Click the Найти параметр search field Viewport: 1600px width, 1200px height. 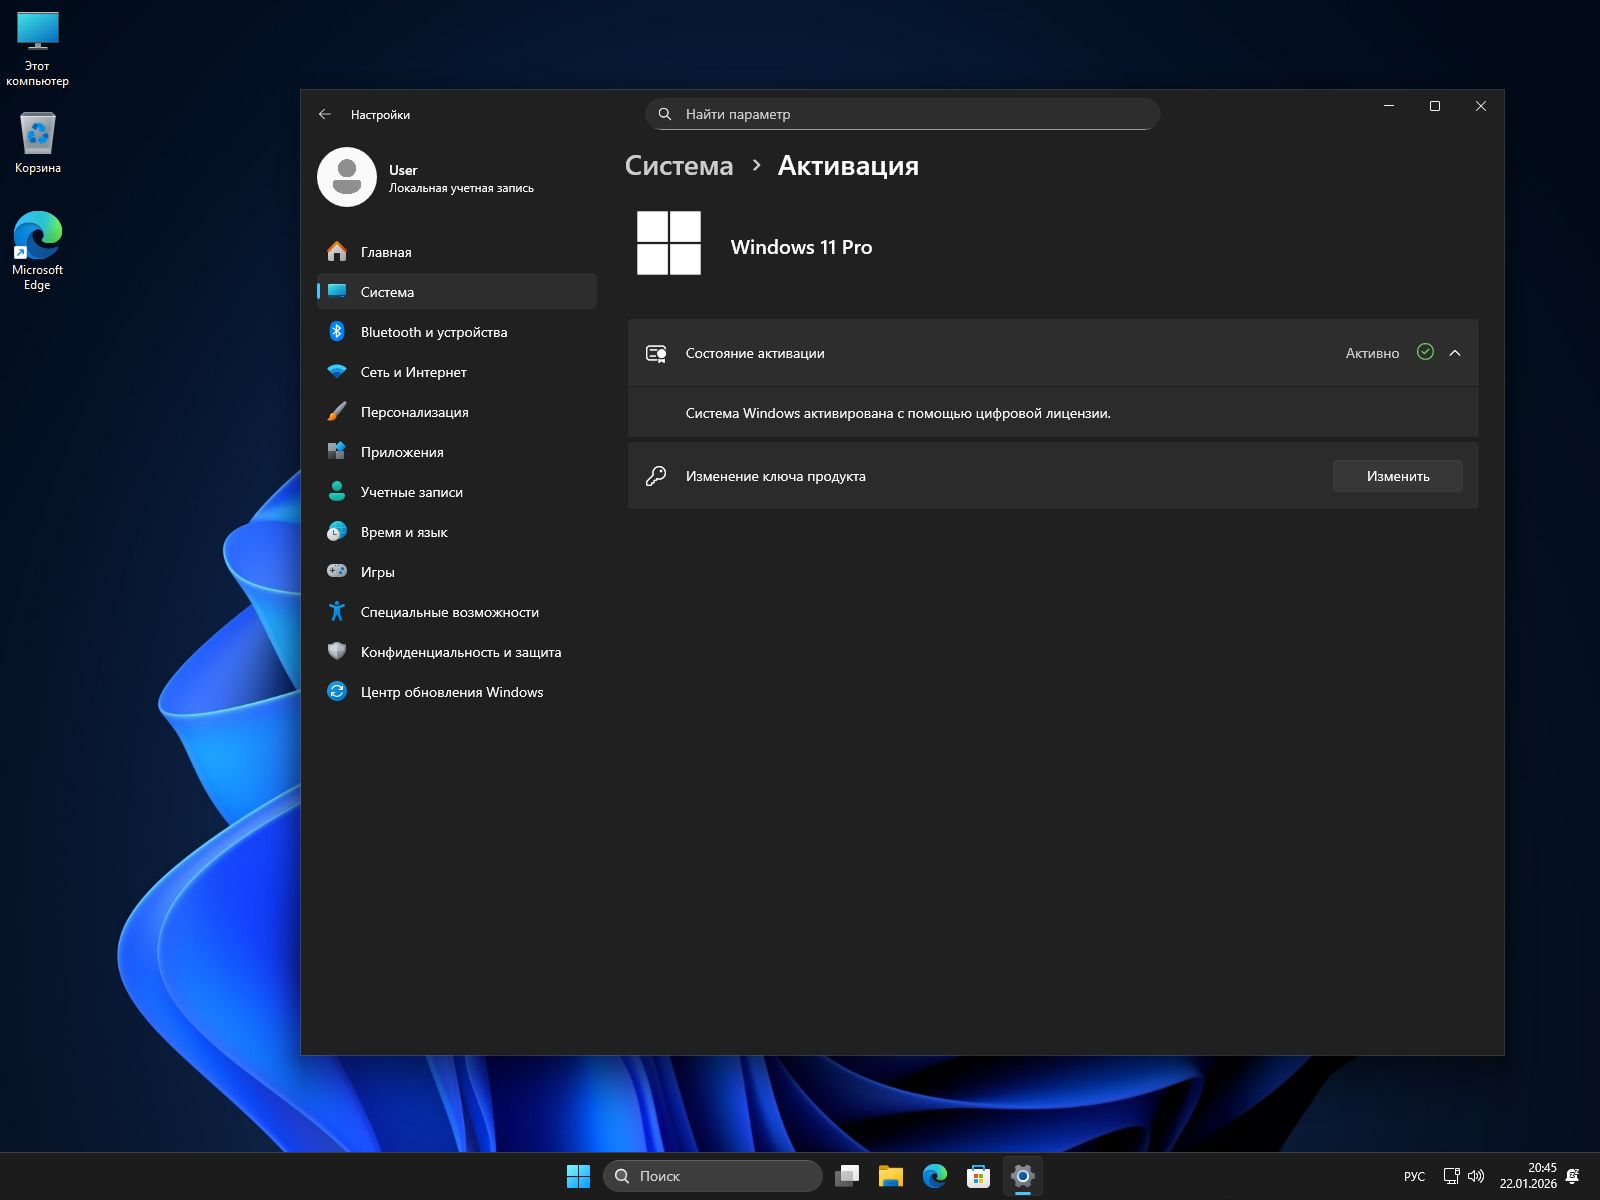[x=902, y=114]
